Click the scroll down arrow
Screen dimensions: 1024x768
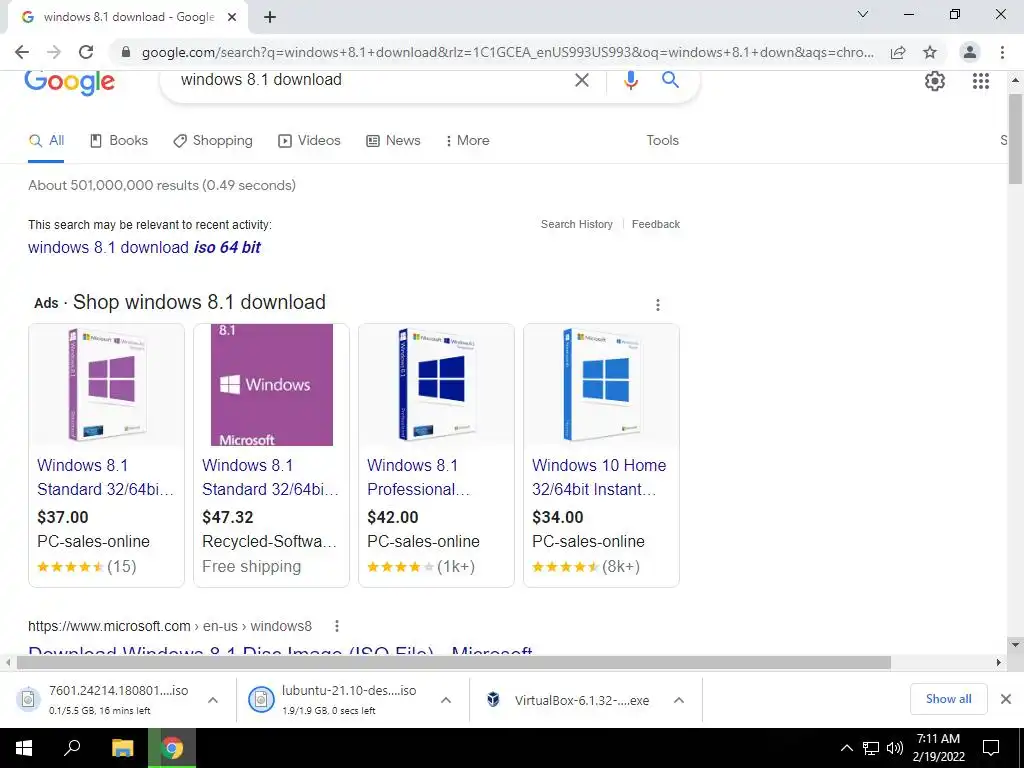(x=1015, y=645)
